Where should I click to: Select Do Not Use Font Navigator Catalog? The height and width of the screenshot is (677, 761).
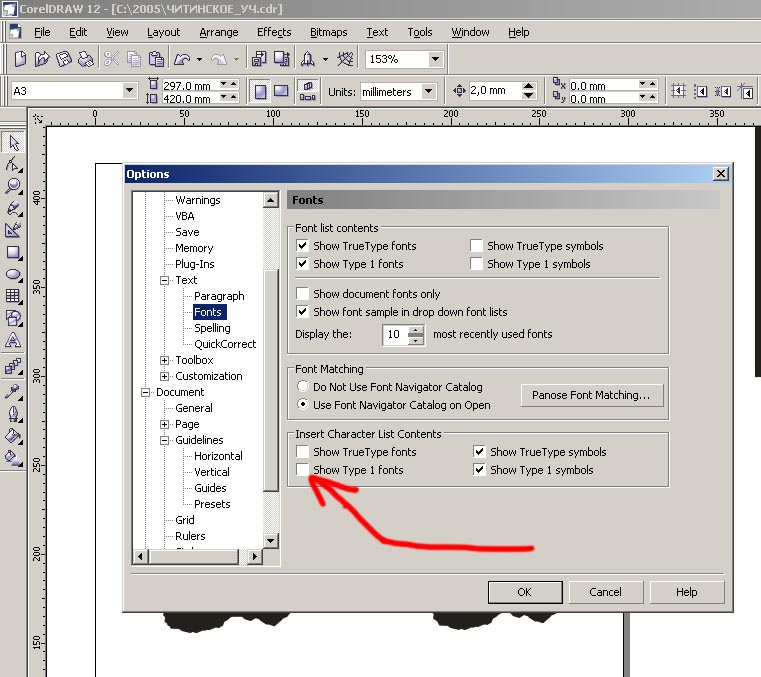tap(303, 386)
